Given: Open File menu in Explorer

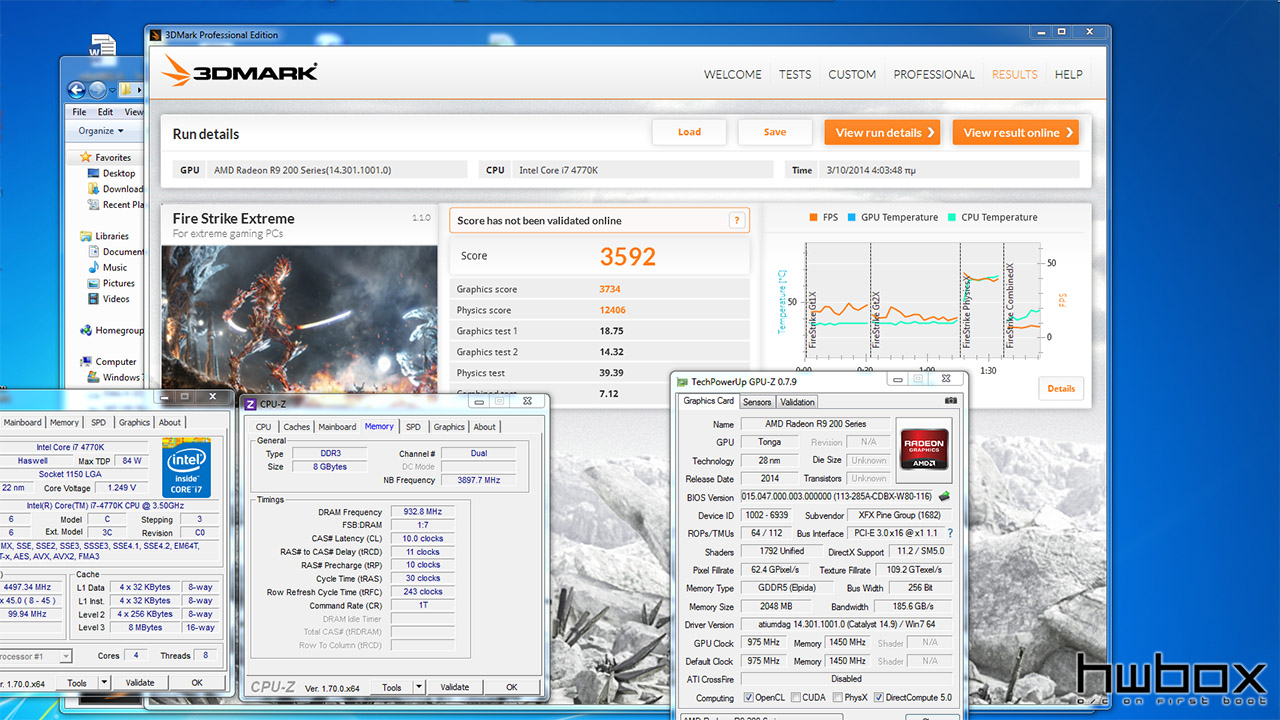Looking at the screenshot, I should coord(79,112).
